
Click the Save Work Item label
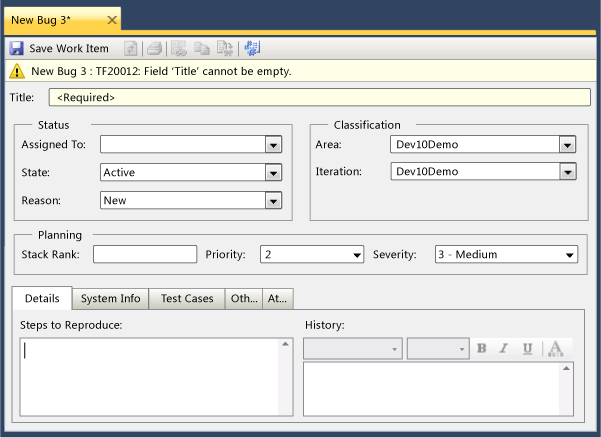pos(69,48)
